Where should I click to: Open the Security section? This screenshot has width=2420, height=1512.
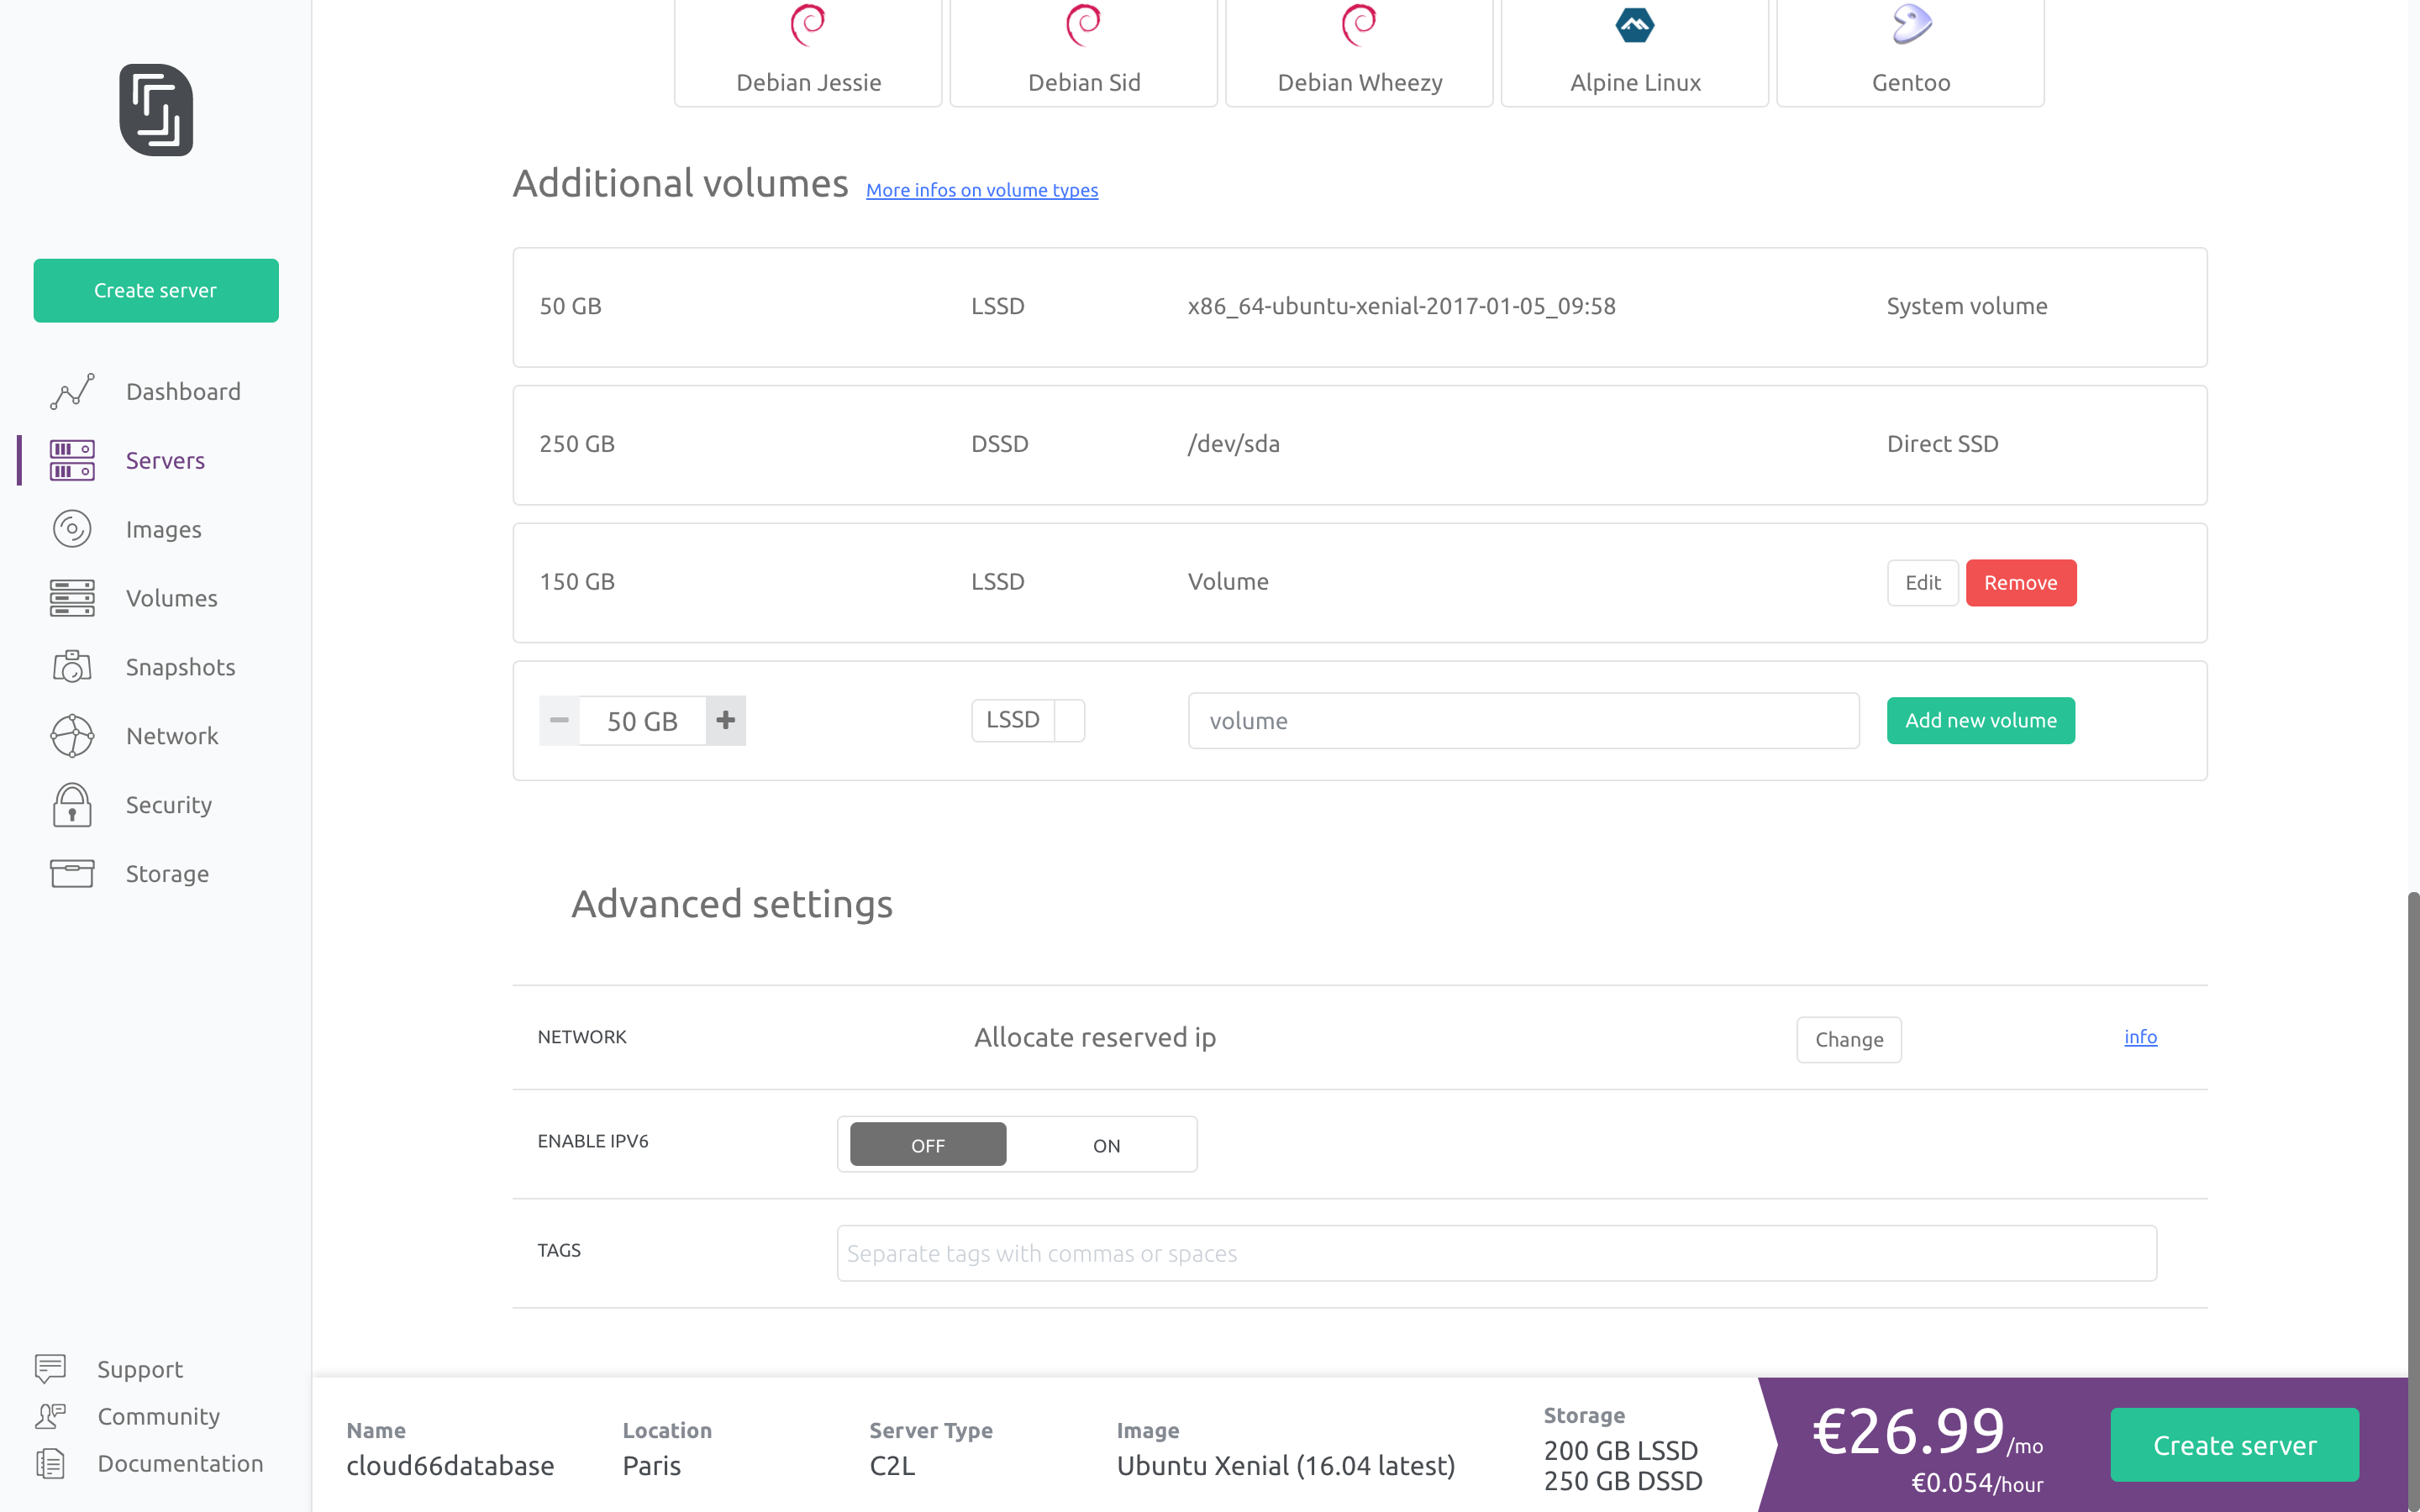[168, 804]
